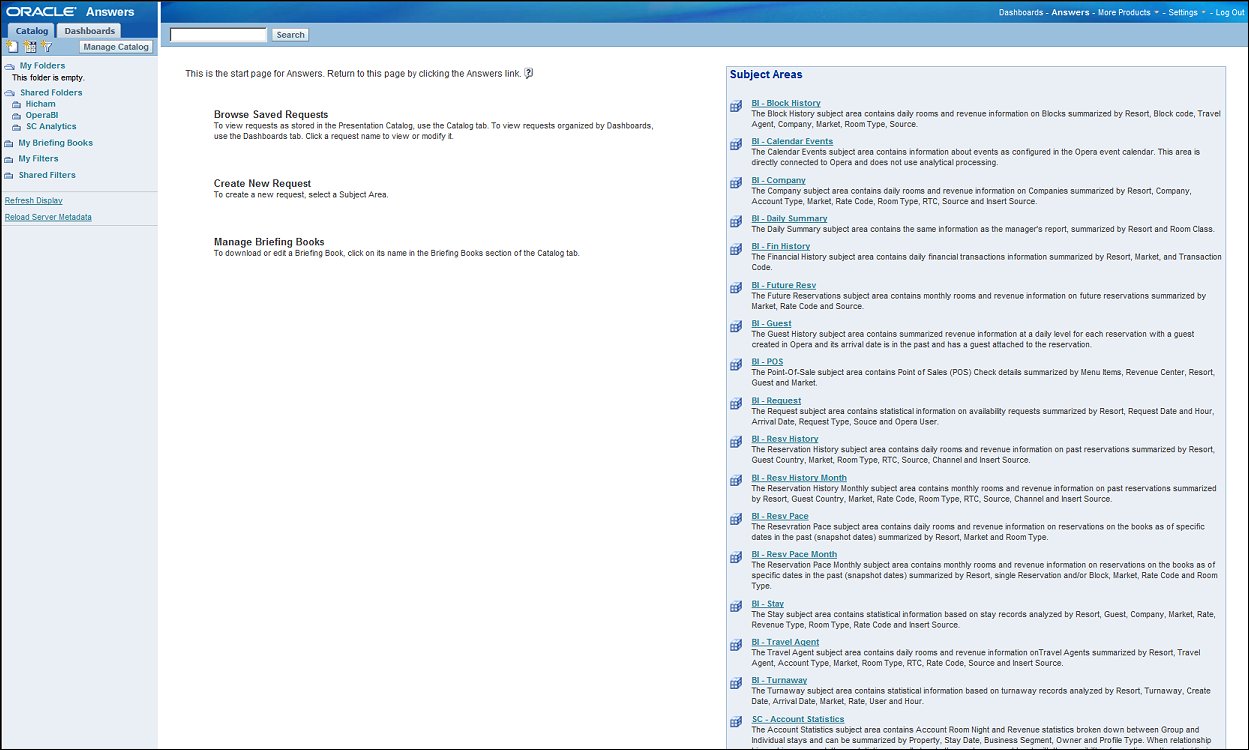The image size is (1249, 750).
Task: Switch to the Dashboards tab
Action: pyautogui.click(x=89, y=30)
